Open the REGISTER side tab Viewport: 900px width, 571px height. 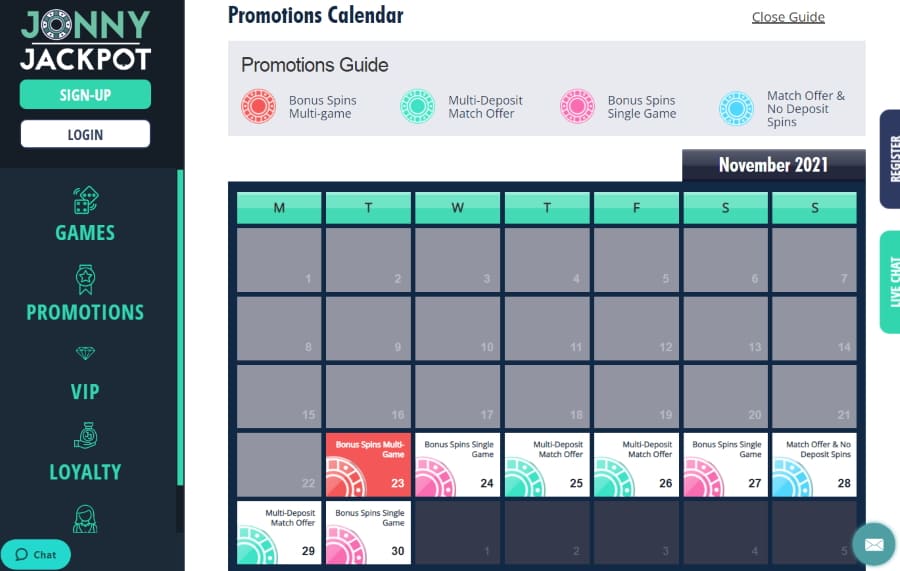890,159
